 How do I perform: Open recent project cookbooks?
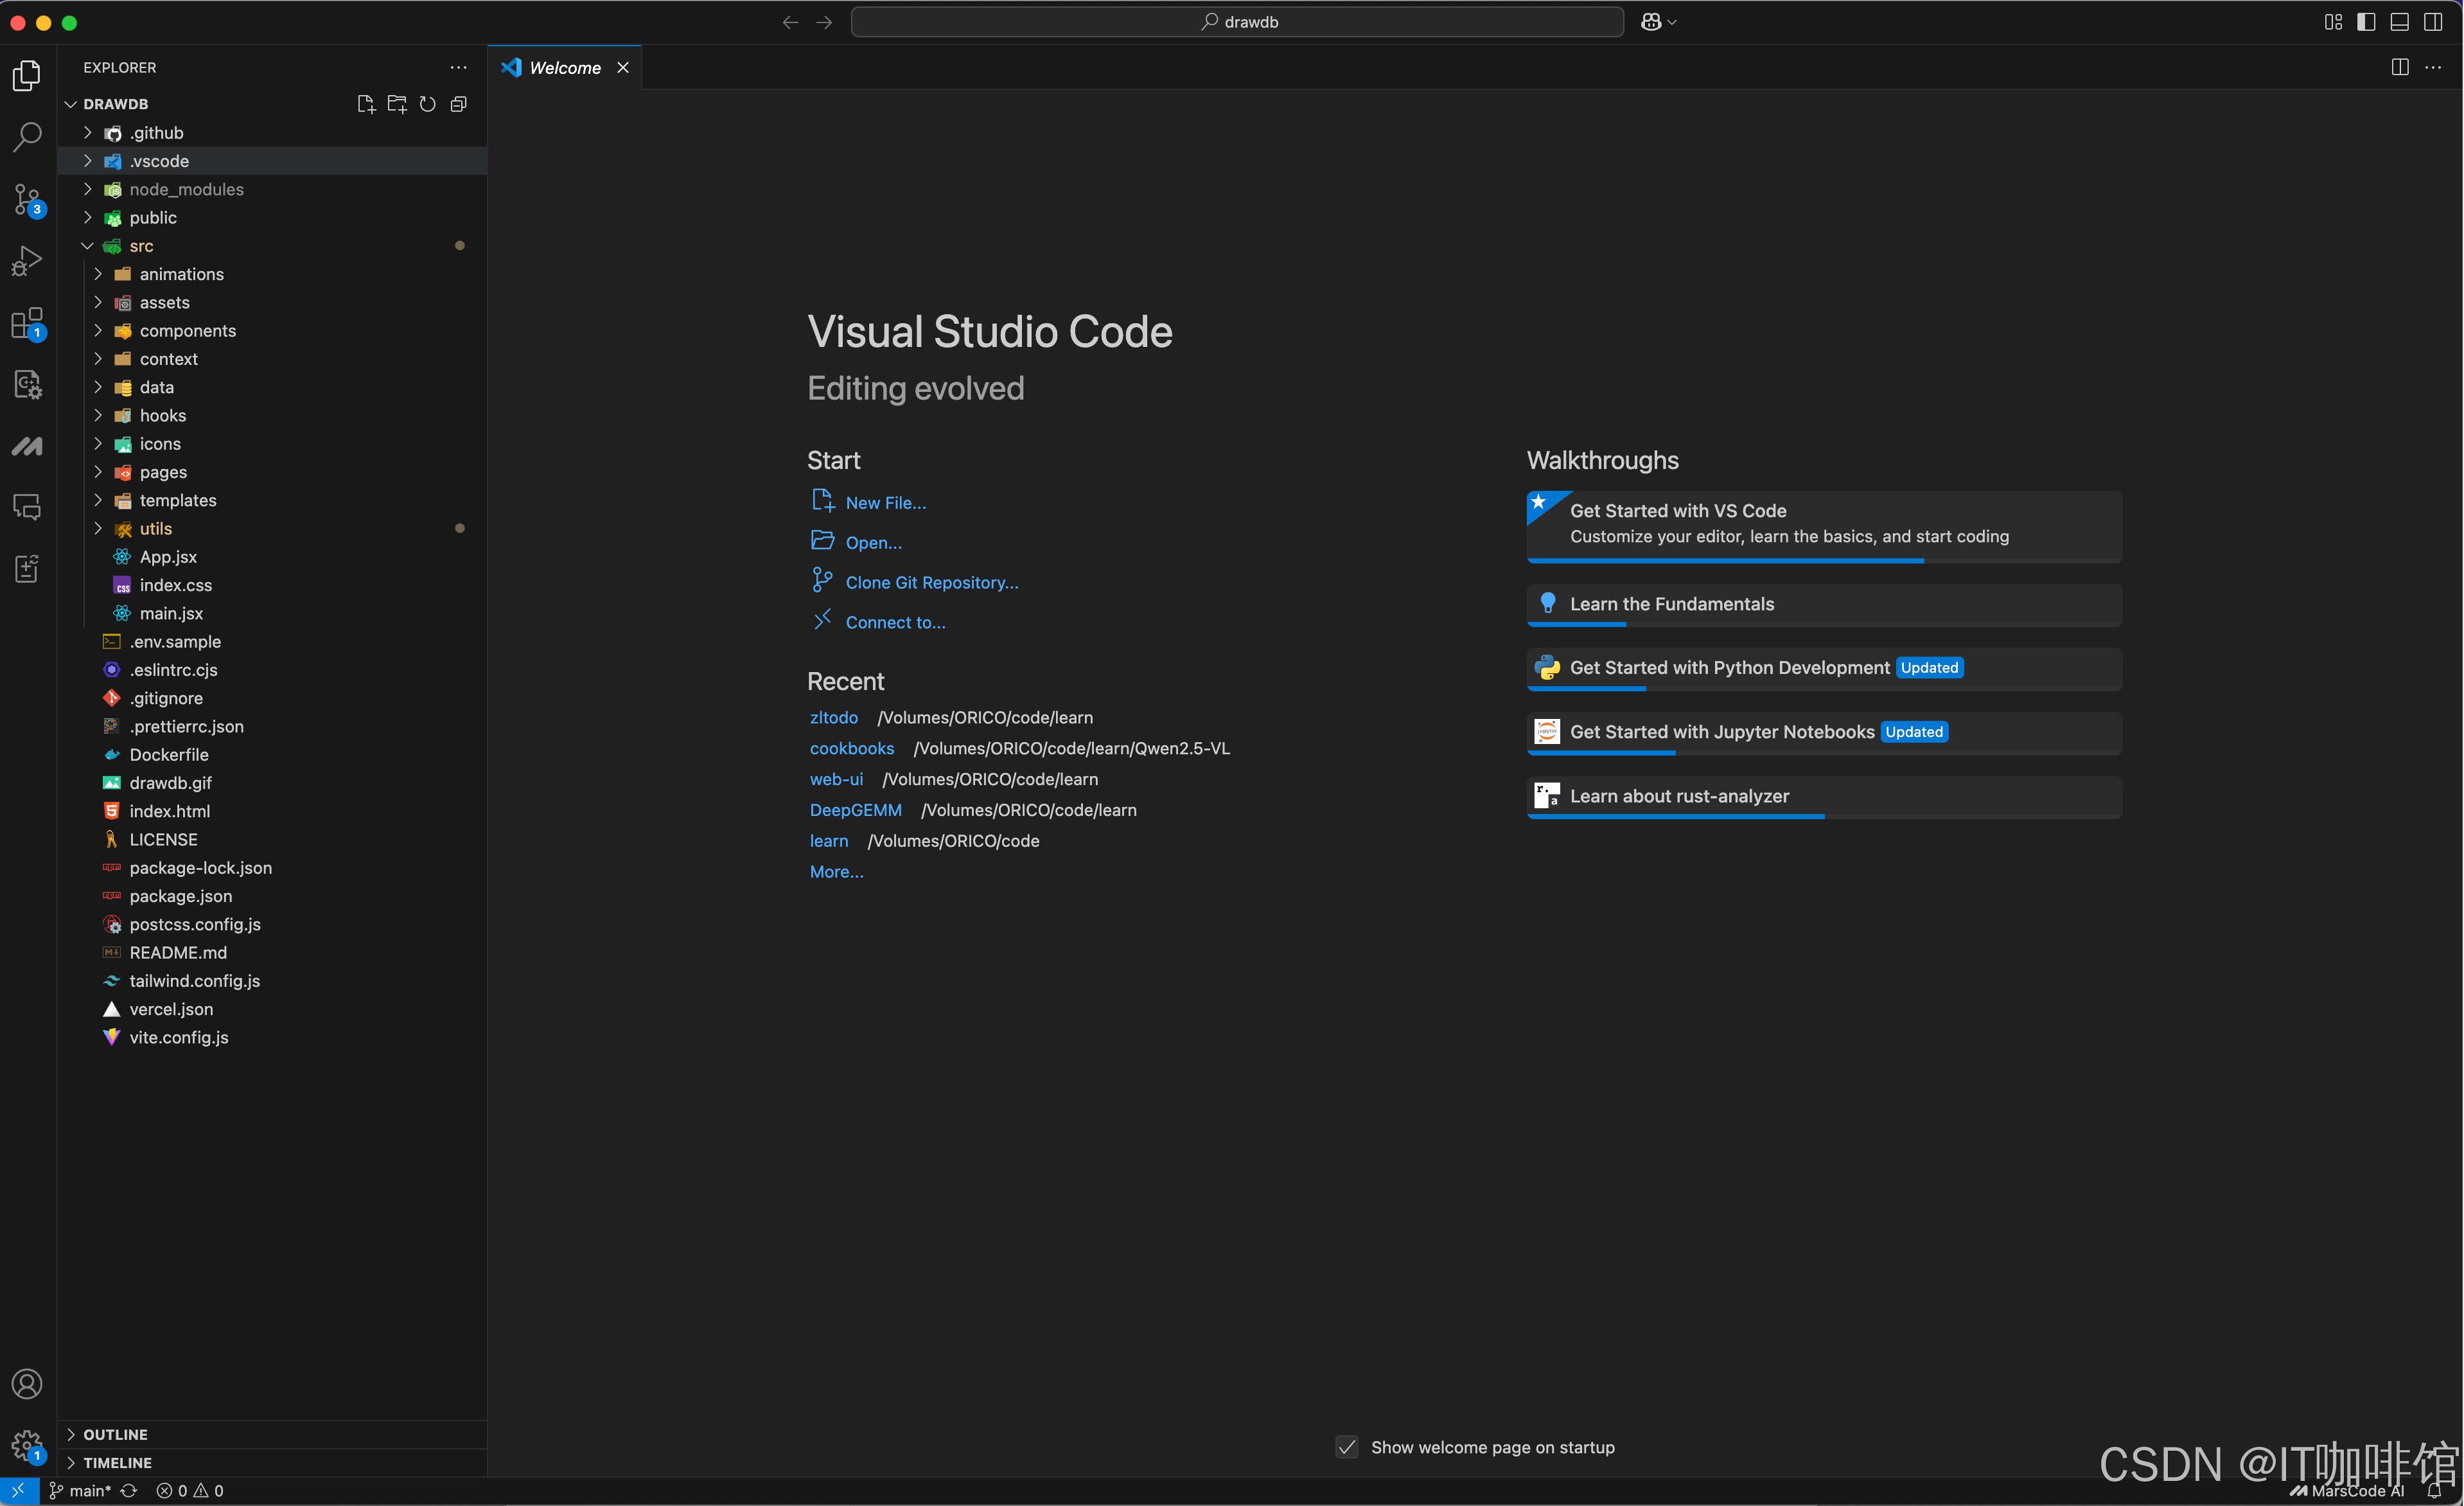(851, 748)
